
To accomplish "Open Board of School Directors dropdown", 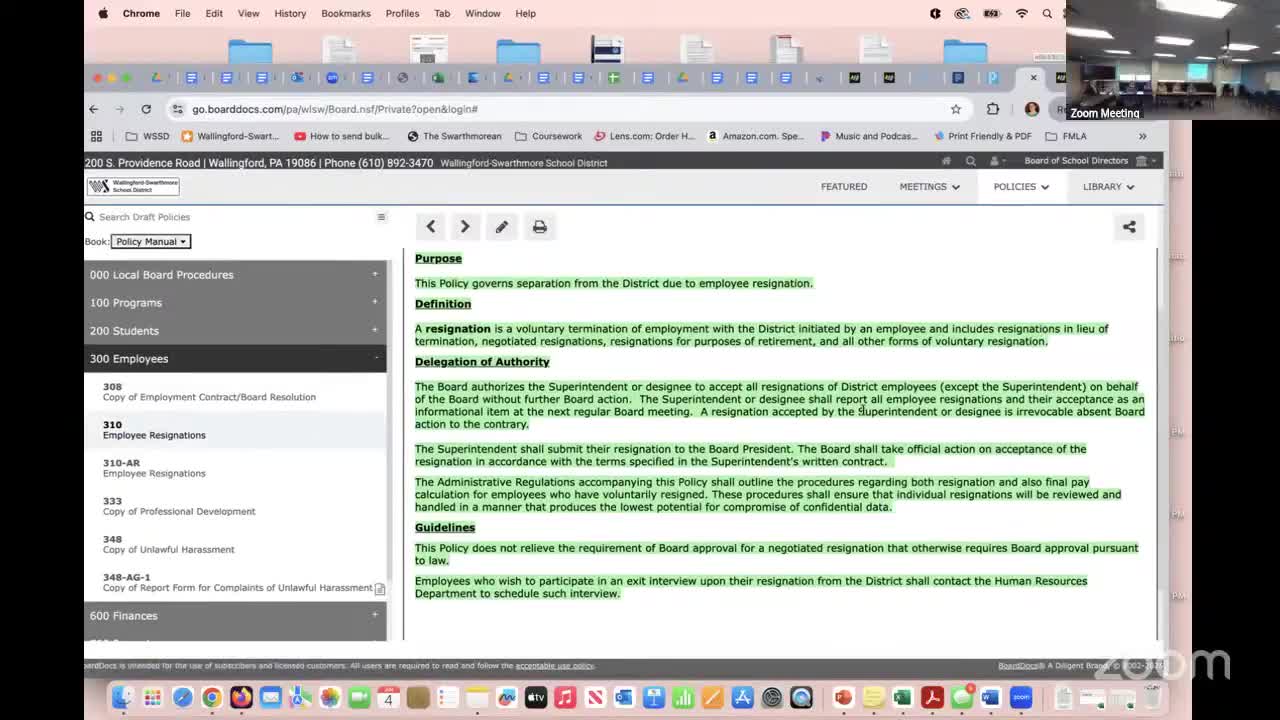I will coord(1090,161).
